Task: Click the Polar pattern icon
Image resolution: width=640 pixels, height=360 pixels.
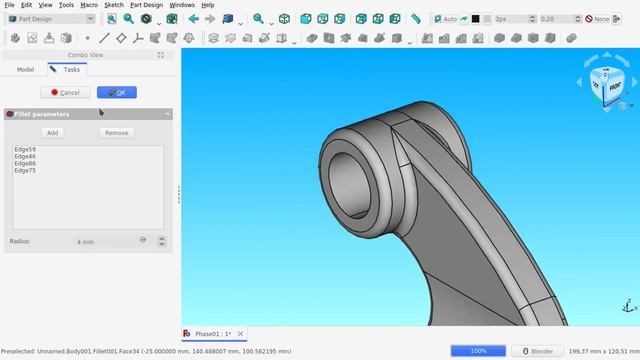Action: pyautogui.click(x=461, y=38)
